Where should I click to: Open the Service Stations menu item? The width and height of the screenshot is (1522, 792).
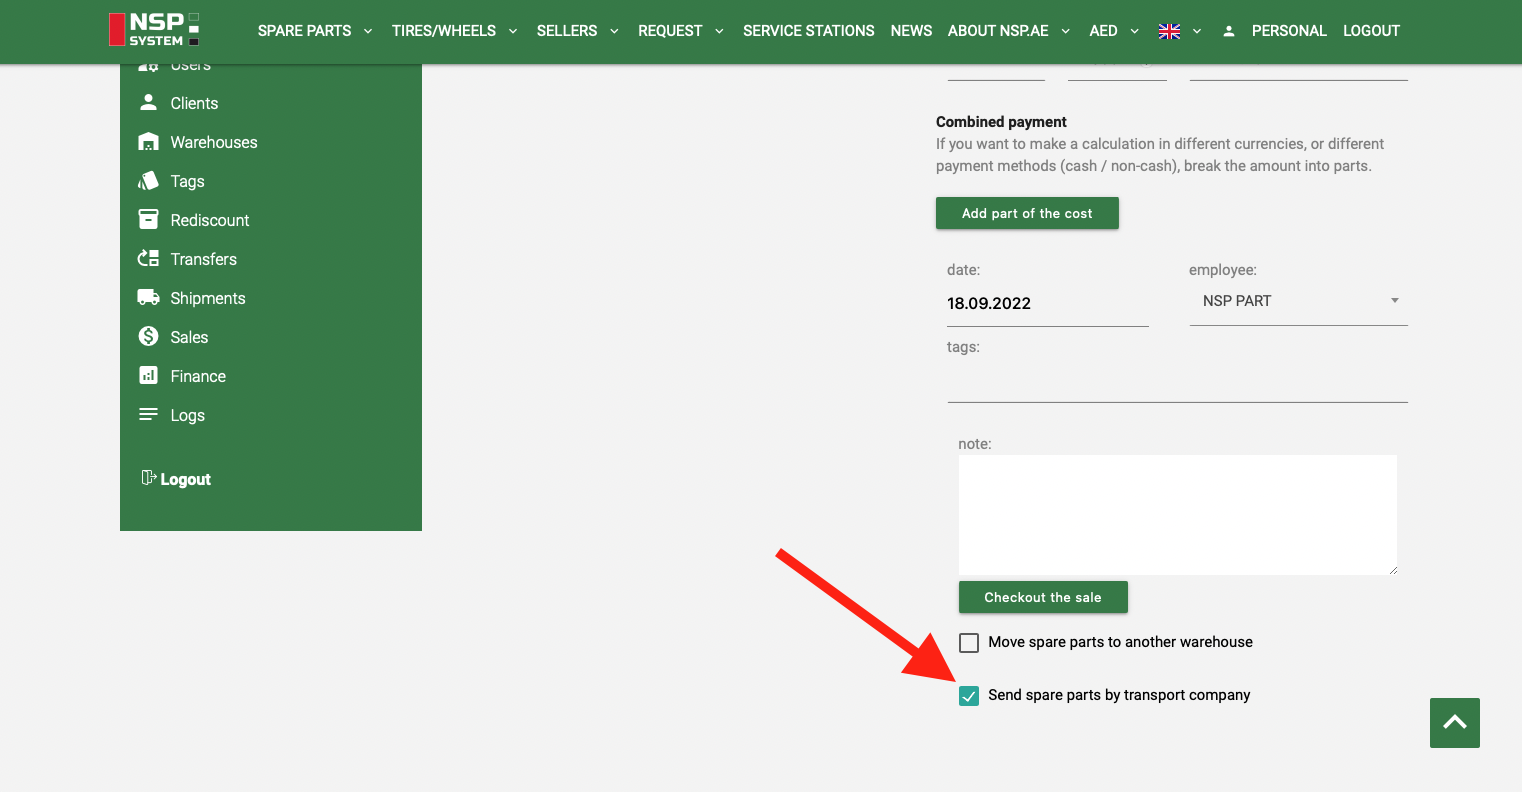(808, 31)
